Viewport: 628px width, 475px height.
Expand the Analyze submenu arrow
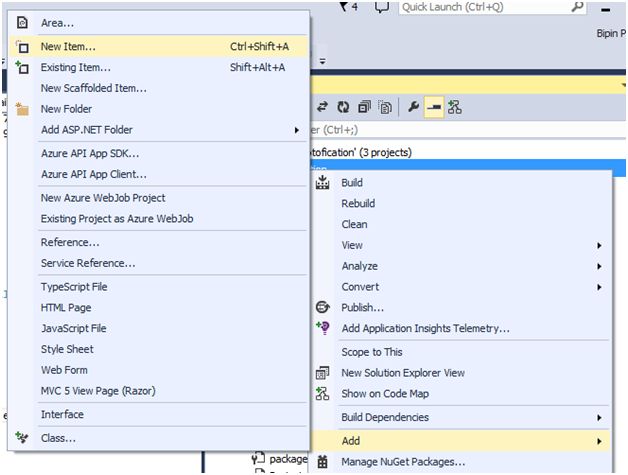pyautogui.click(x=599, y=266)
